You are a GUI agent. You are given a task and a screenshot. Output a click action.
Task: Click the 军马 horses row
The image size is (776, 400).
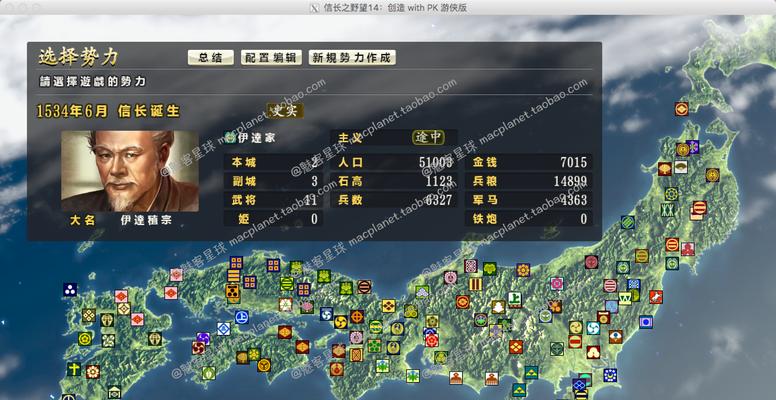[529, 200]
